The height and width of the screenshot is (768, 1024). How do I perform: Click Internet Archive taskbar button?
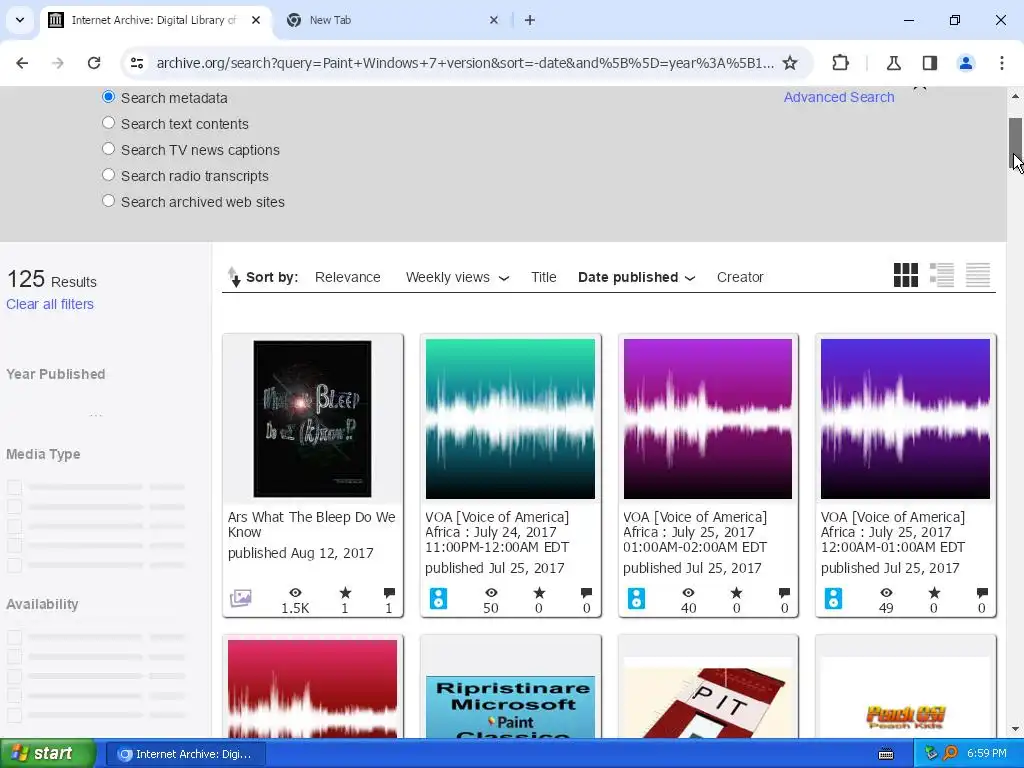[185, 754]
